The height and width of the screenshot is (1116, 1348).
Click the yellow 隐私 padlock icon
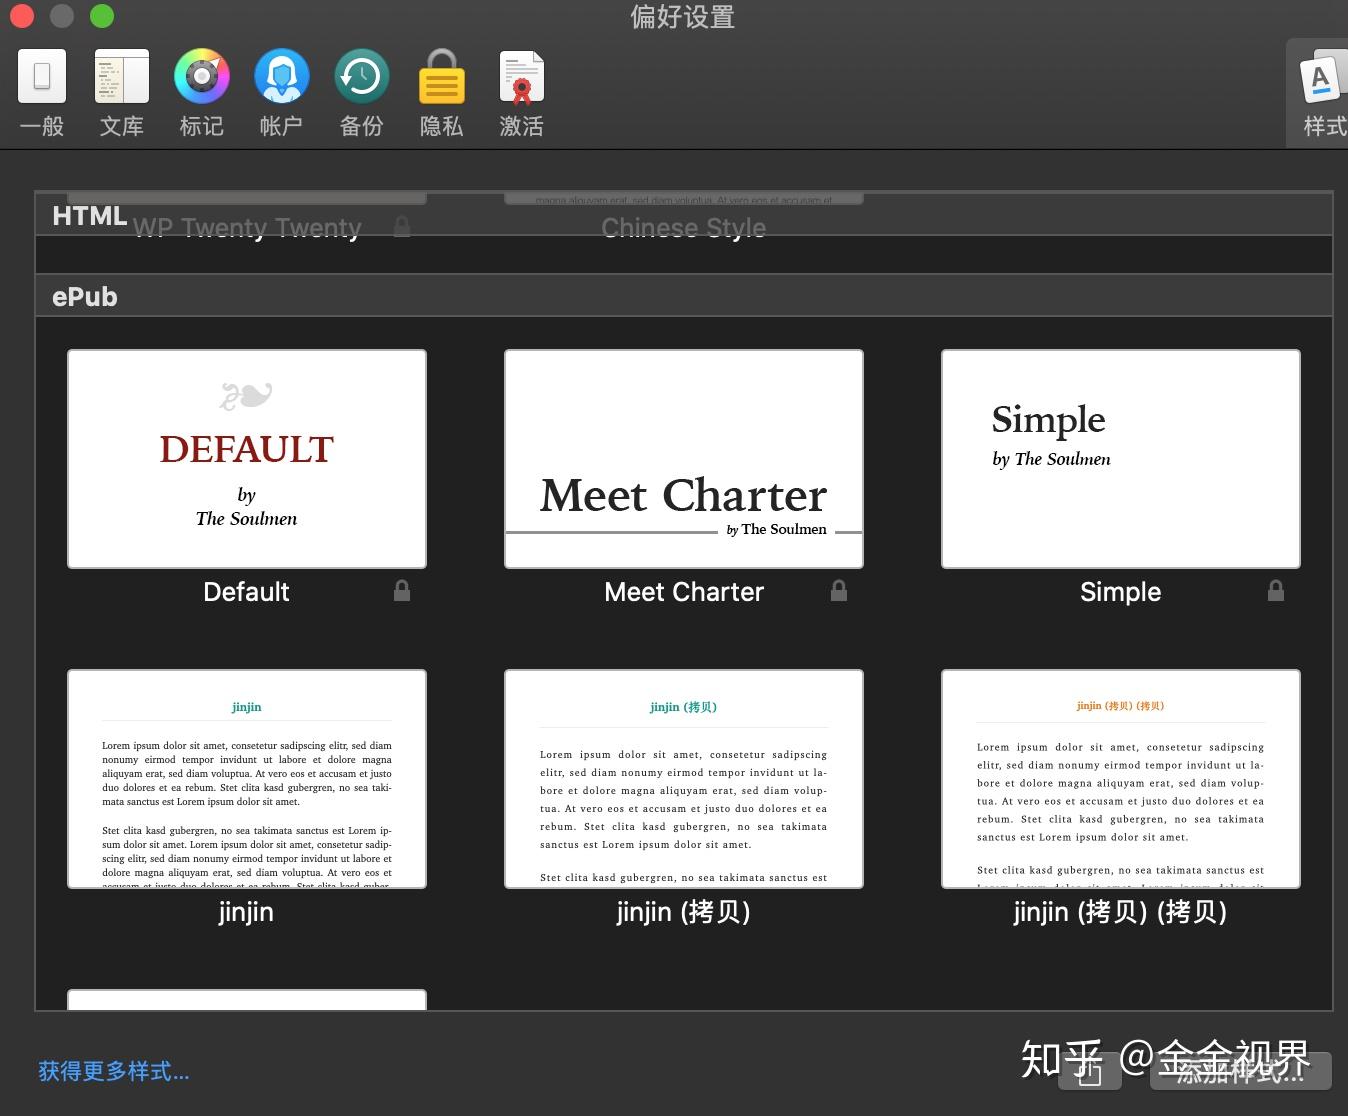[441, 76]
